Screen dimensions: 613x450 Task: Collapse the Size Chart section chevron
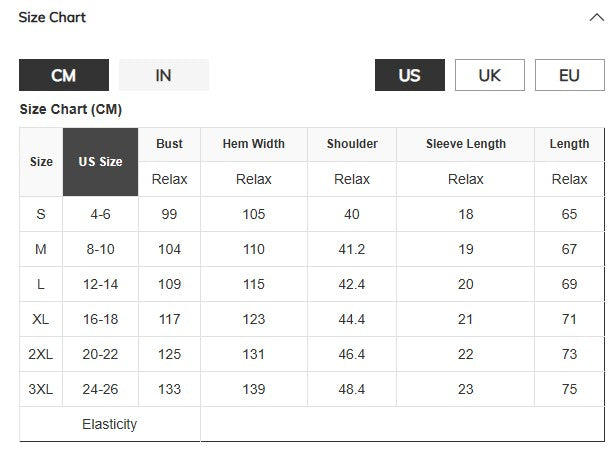597,18
